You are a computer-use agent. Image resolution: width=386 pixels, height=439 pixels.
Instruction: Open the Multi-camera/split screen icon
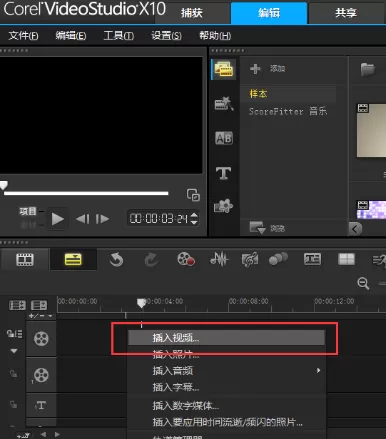346,259
